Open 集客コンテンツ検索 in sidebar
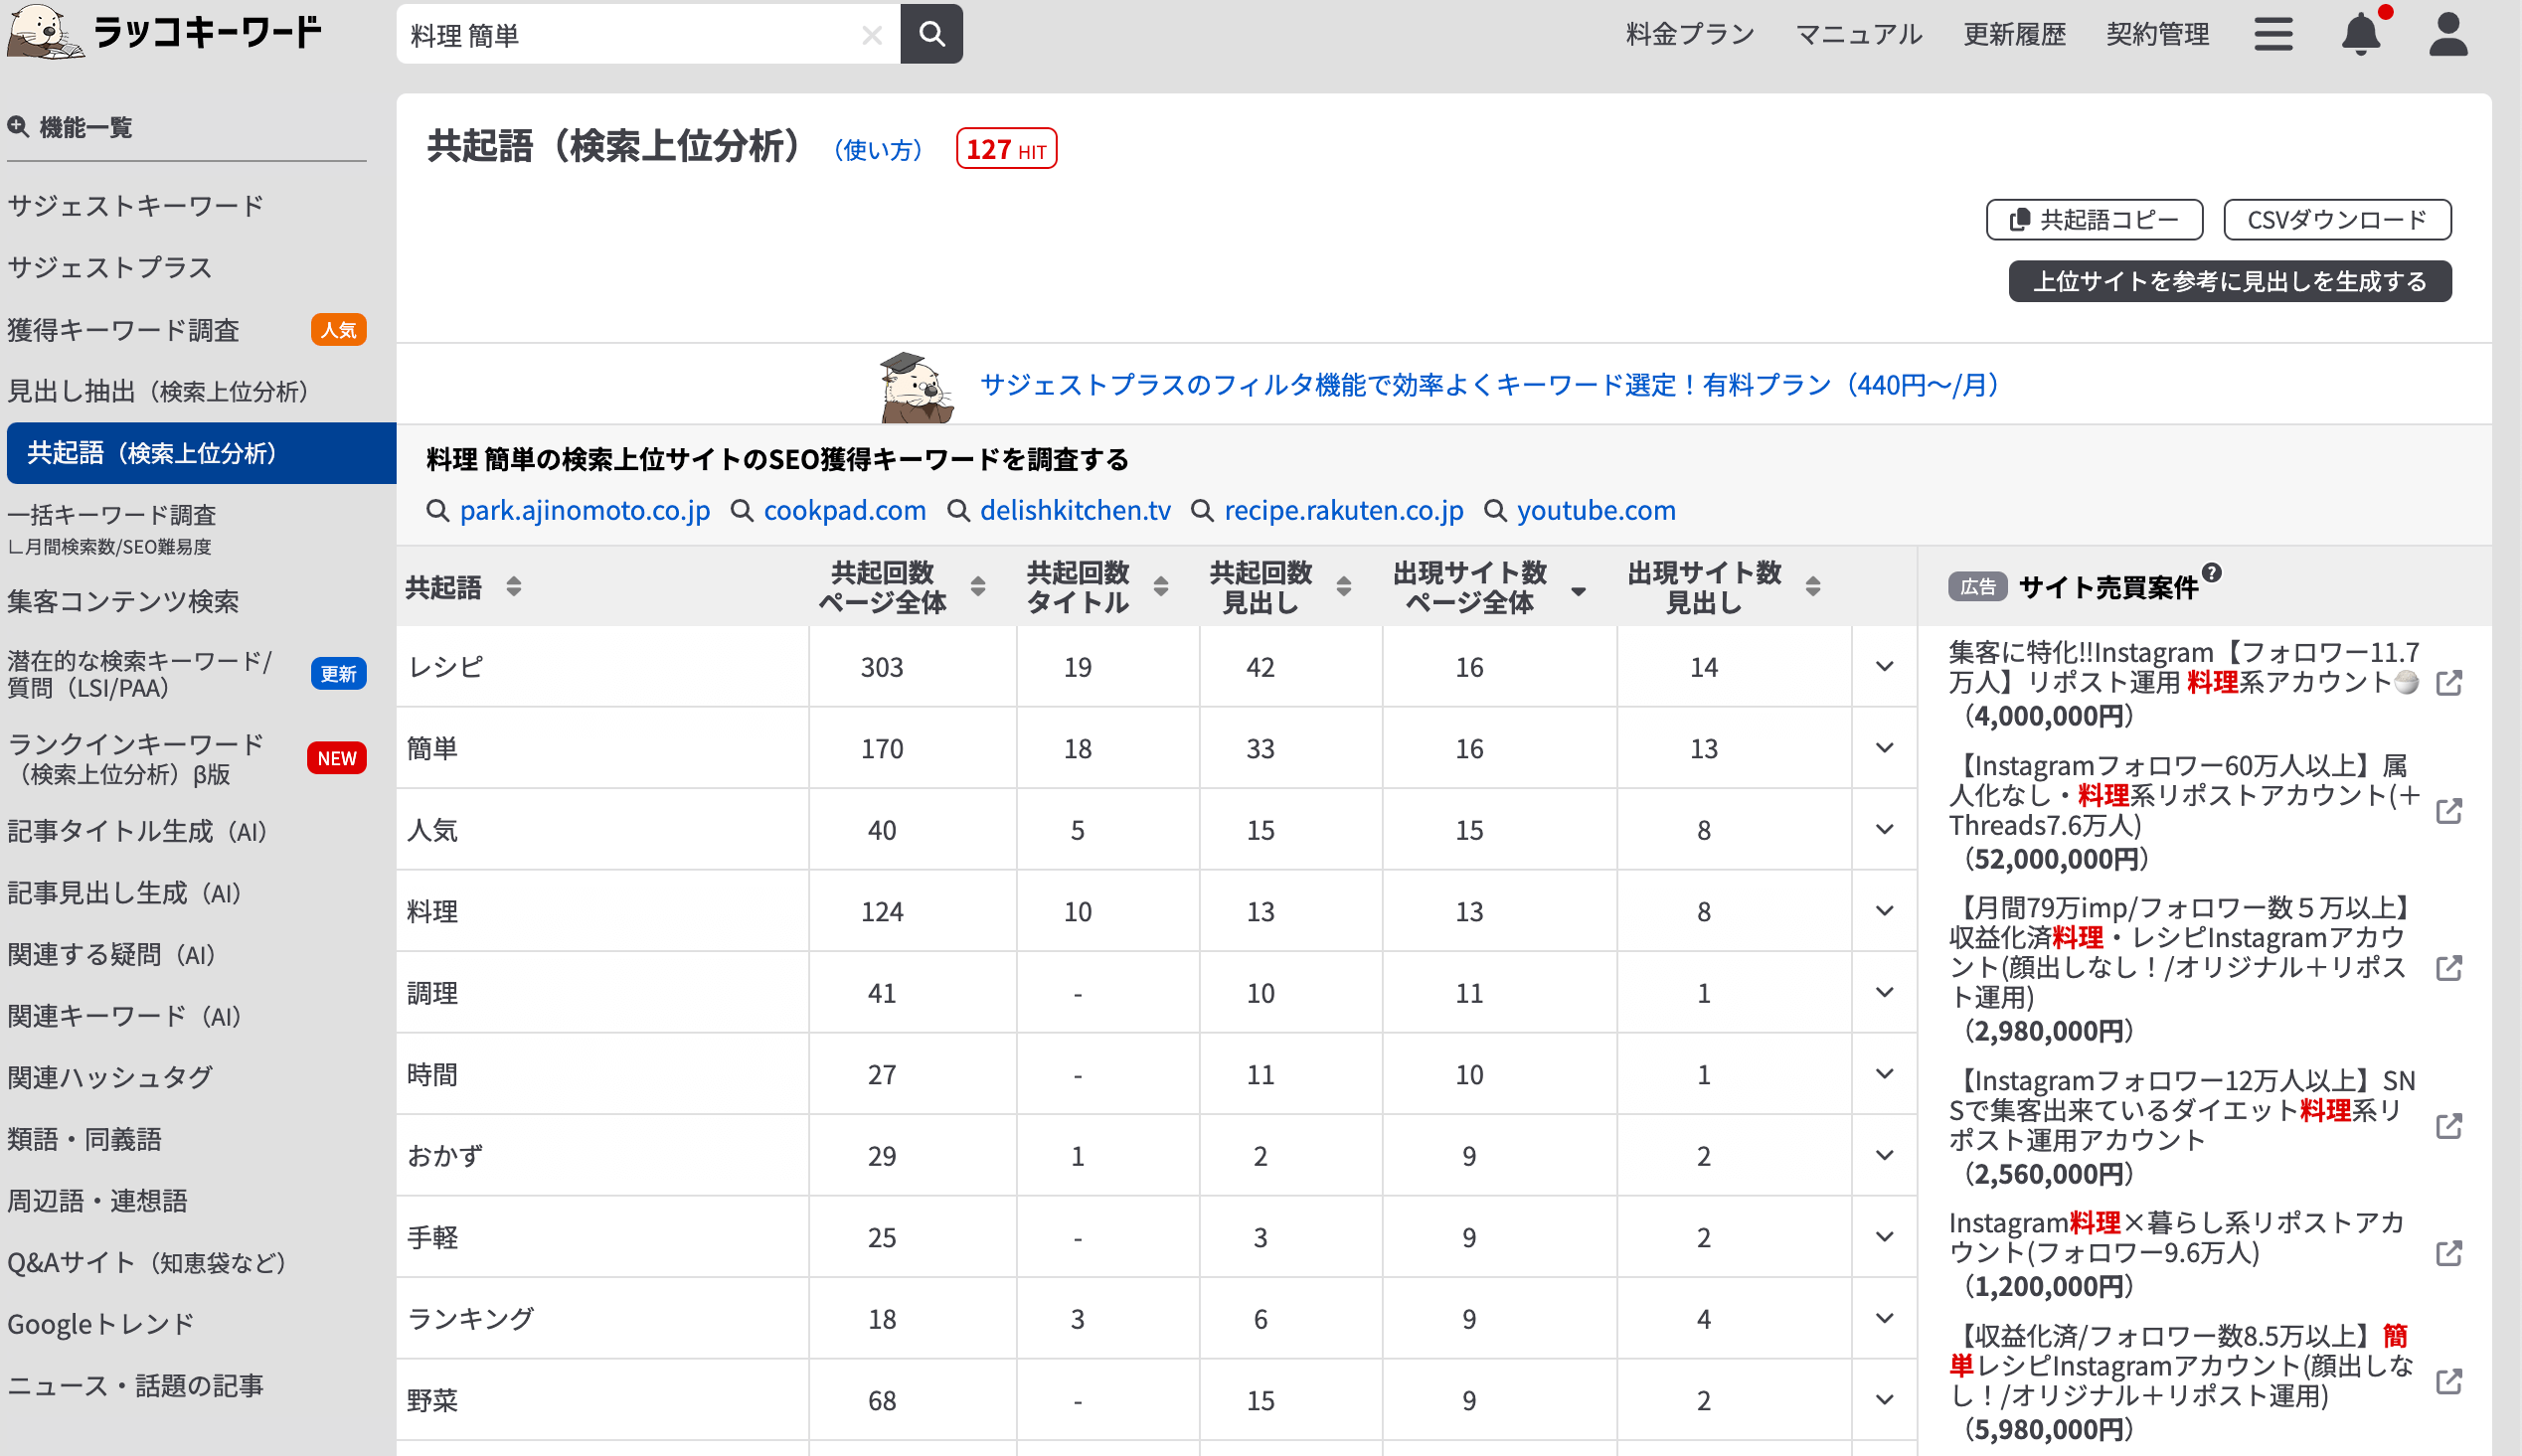This screenshot has width=2522, height=1456. pos(123,600)
